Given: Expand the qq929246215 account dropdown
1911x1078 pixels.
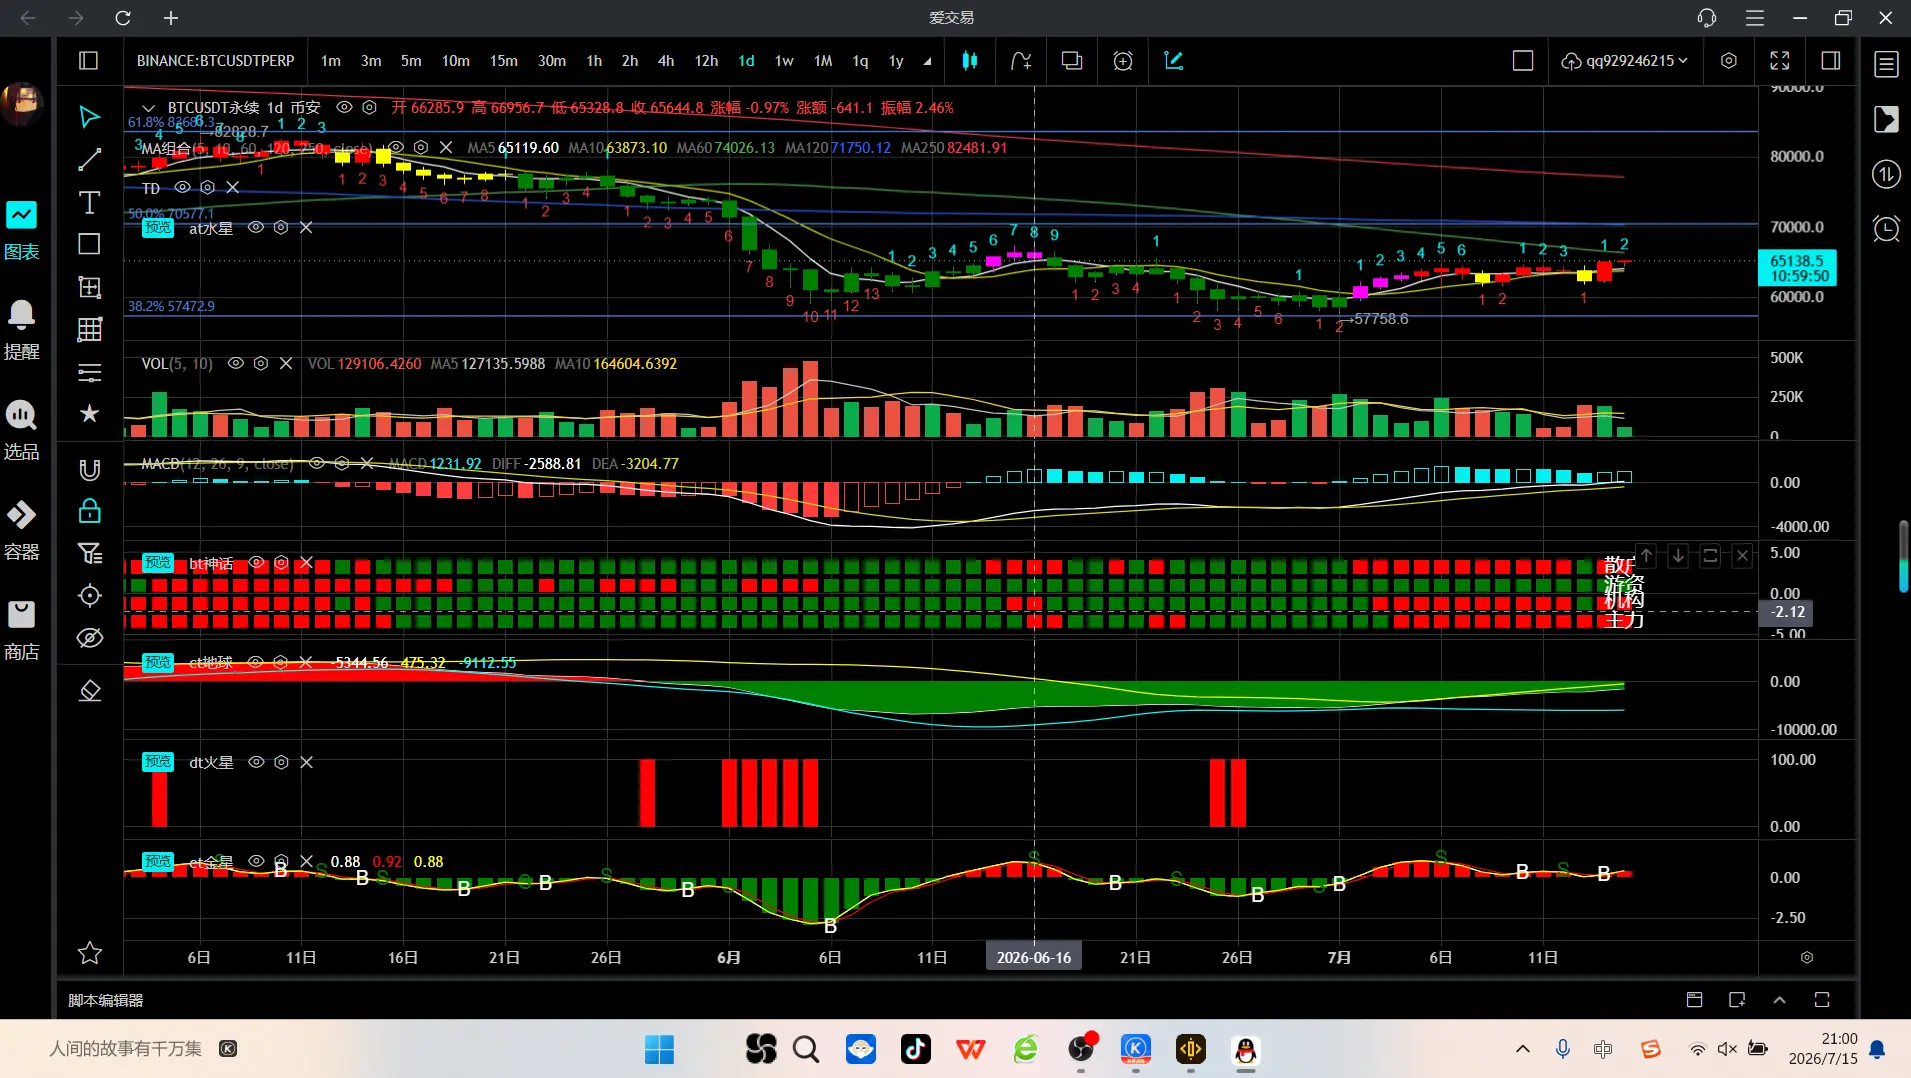Looking at the screenshot, I should (x=1624, y=61).
